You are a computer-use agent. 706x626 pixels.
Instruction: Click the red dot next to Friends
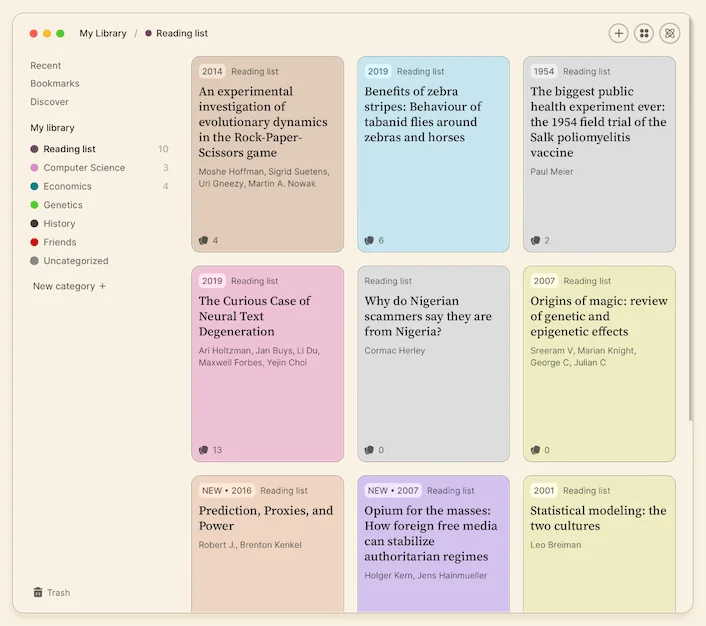tap(35, 242)
